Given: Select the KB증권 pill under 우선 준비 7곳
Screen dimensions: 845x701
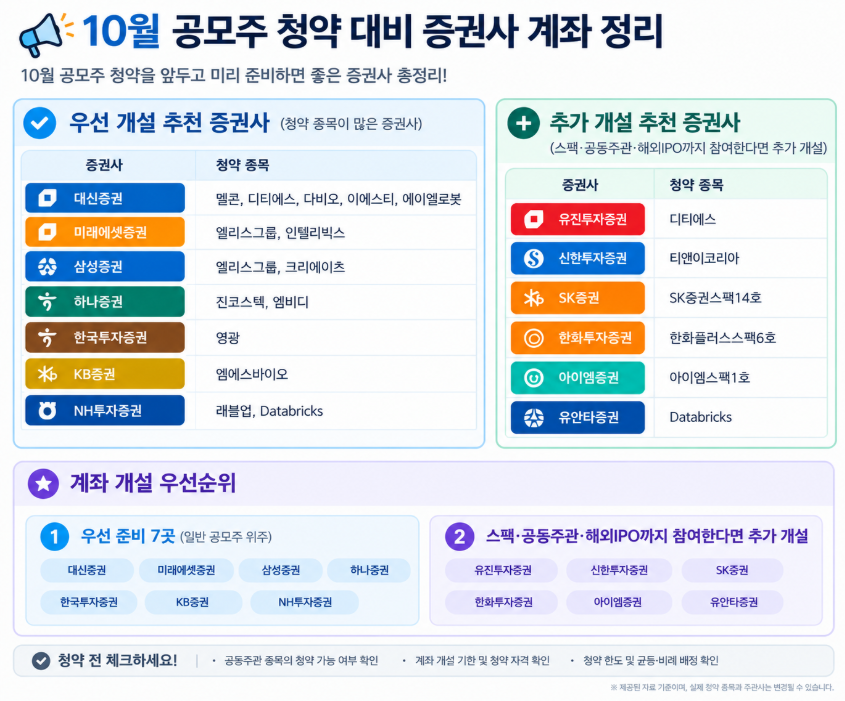Looking at the screenshot, I should pos(192,602).
